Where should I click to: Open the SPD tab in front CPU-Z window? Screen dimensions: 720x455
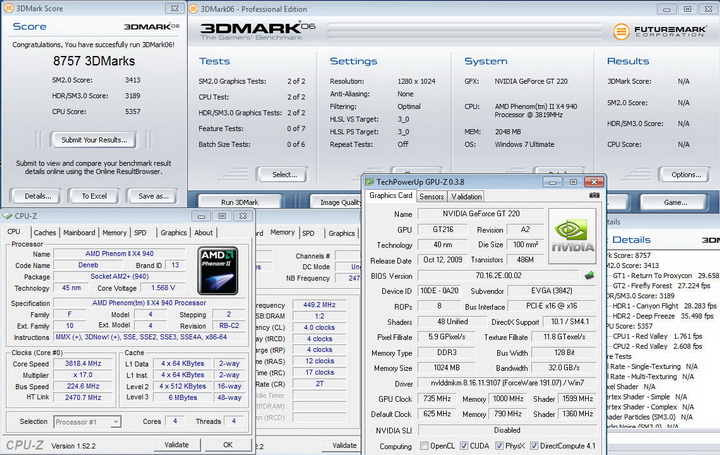(141, 233)
